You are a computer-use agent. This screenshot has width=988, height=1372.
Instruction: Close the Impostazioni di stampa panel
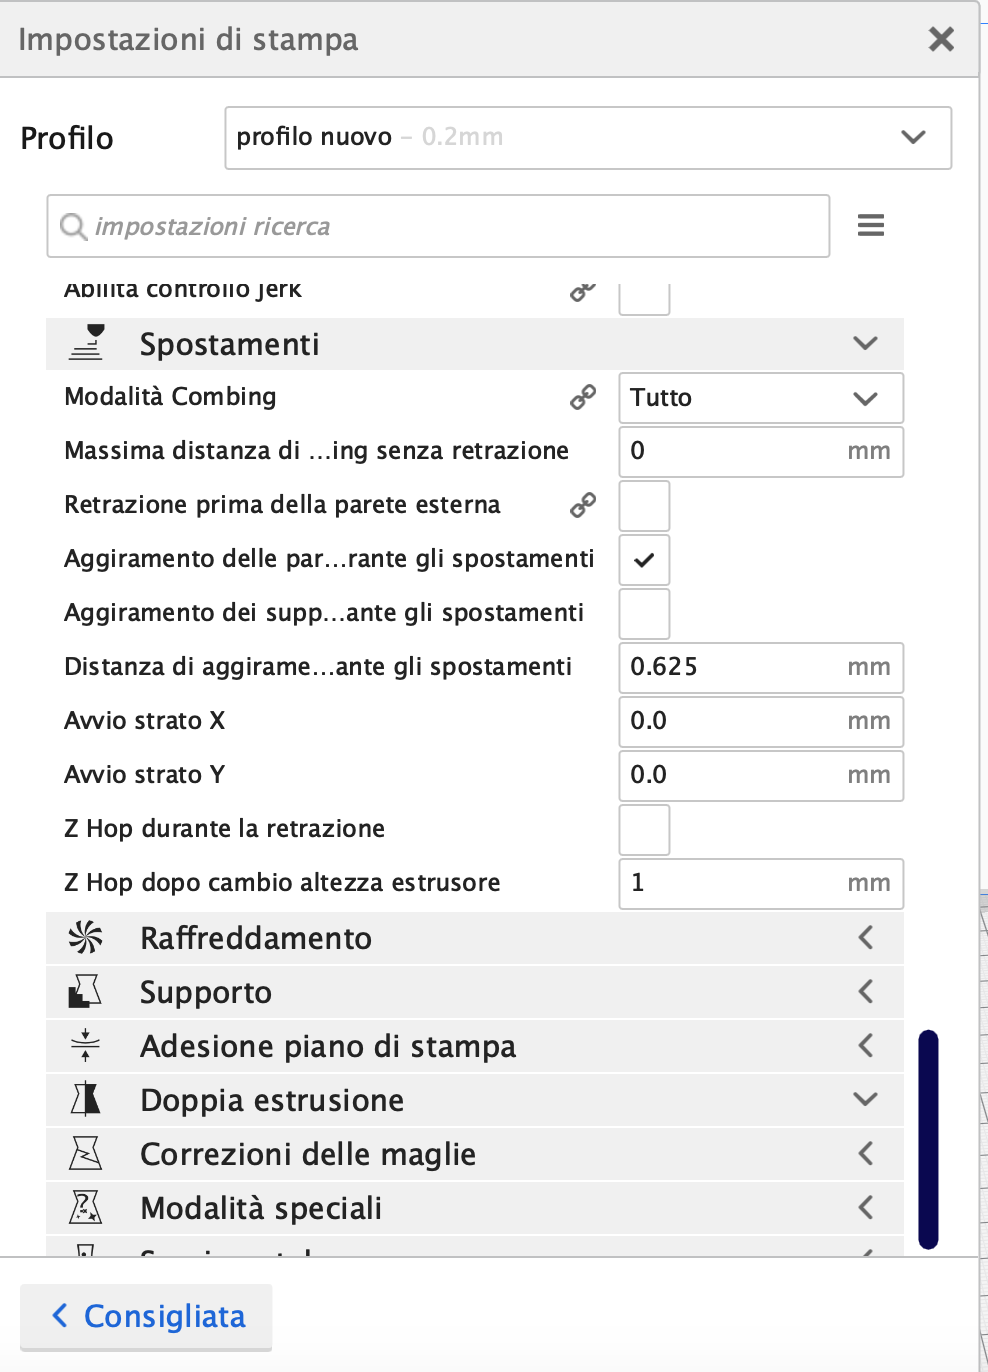coord(941,39)
